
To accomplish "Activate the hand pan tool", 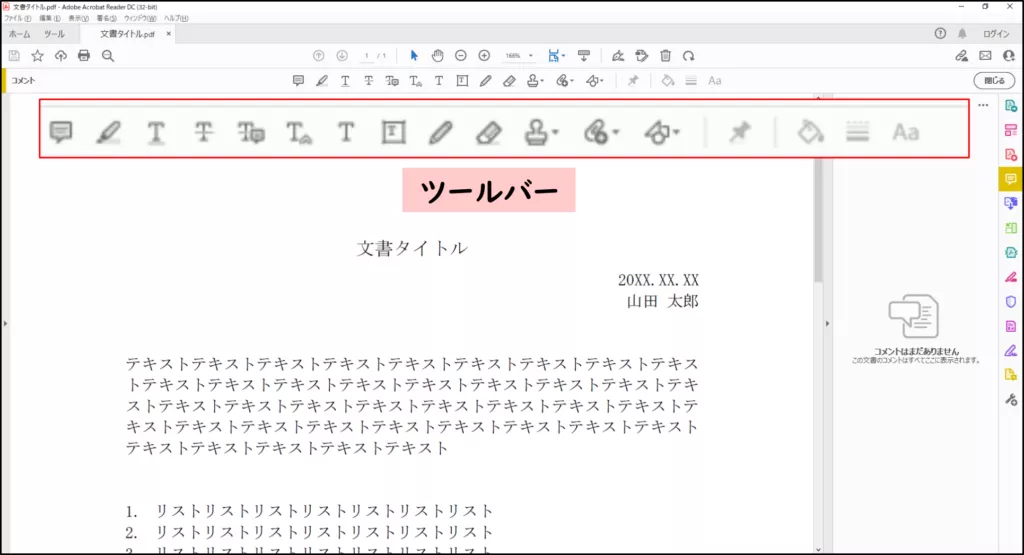I will (438, 56).
